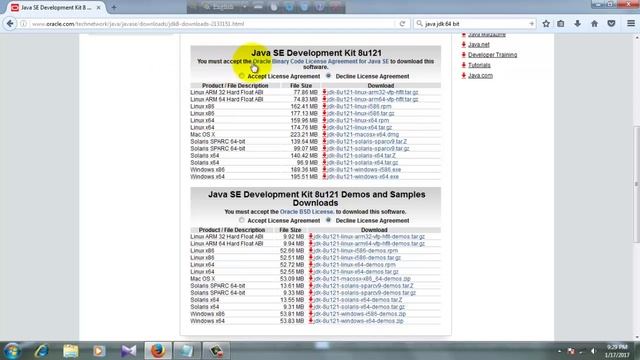Download jdk-8u121-linux-arm64-vfp-hflt-demos.tar.gz
Viewport: 640px width, 360px height.
[x=369, y=244]
